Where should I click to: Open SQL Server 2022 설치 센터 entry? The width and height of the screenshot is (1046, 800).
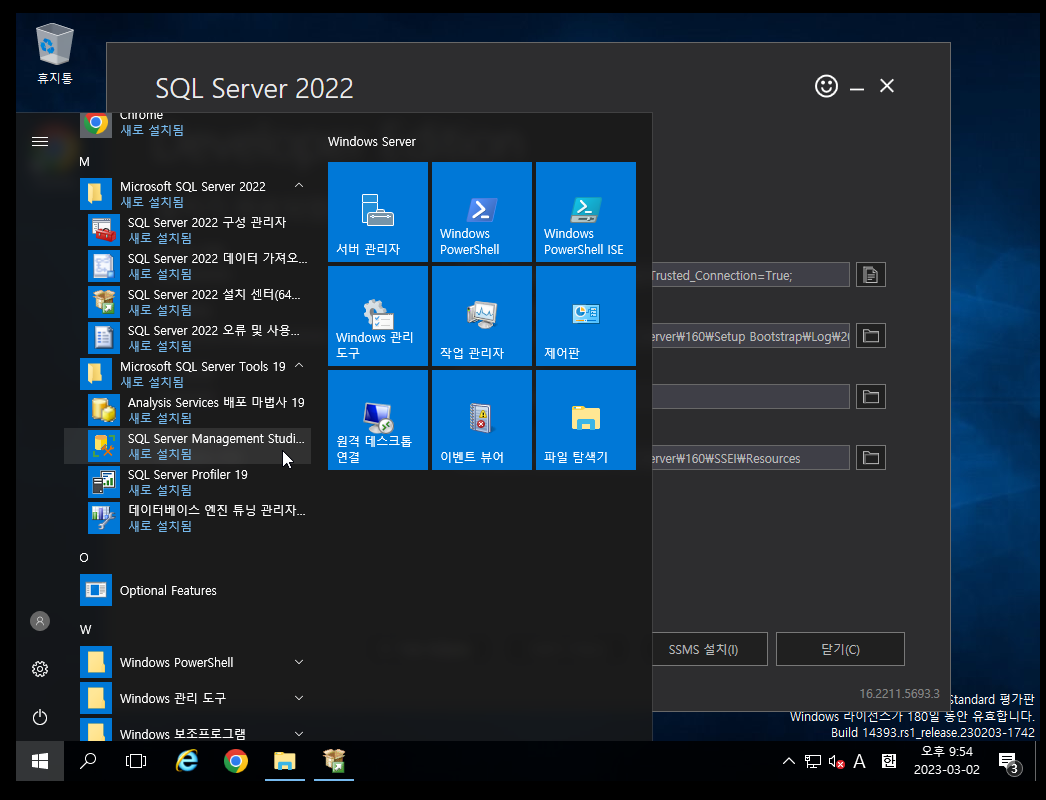pyautogui.click(x=187, y=302)
